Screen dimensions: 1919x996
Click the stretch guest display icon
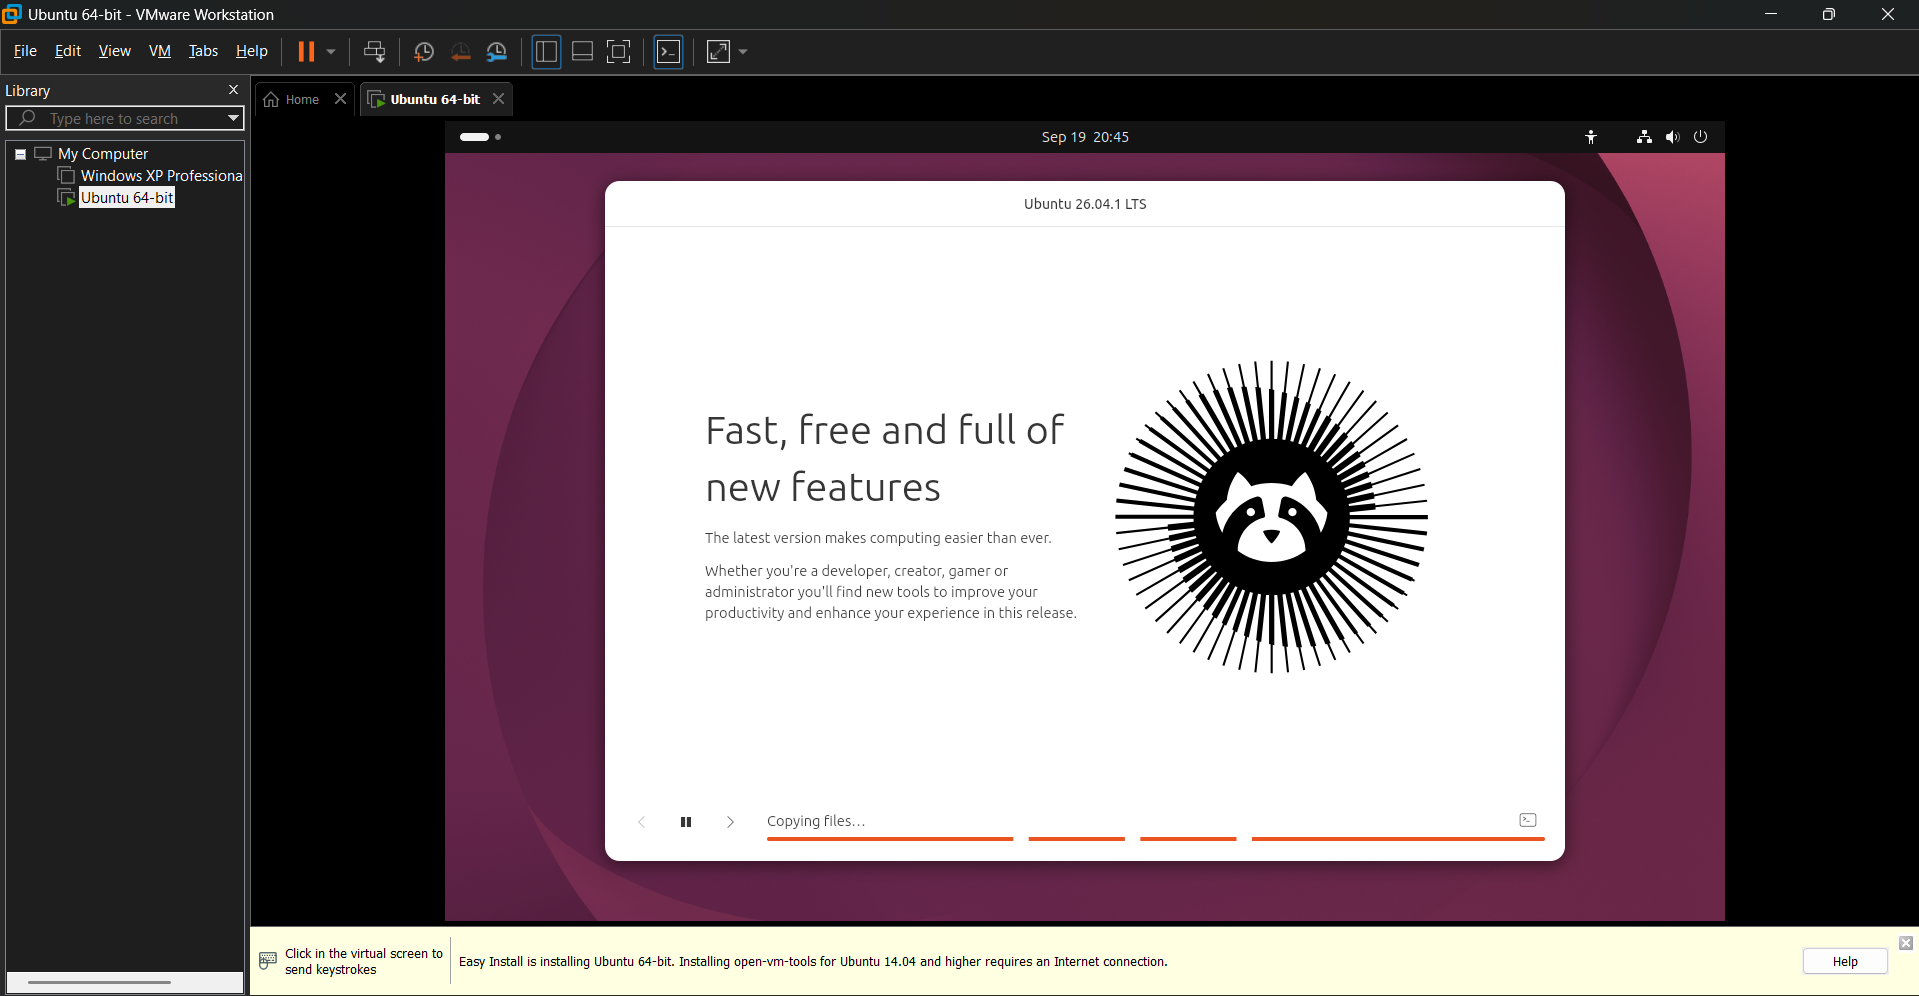[x=718, y=52]
